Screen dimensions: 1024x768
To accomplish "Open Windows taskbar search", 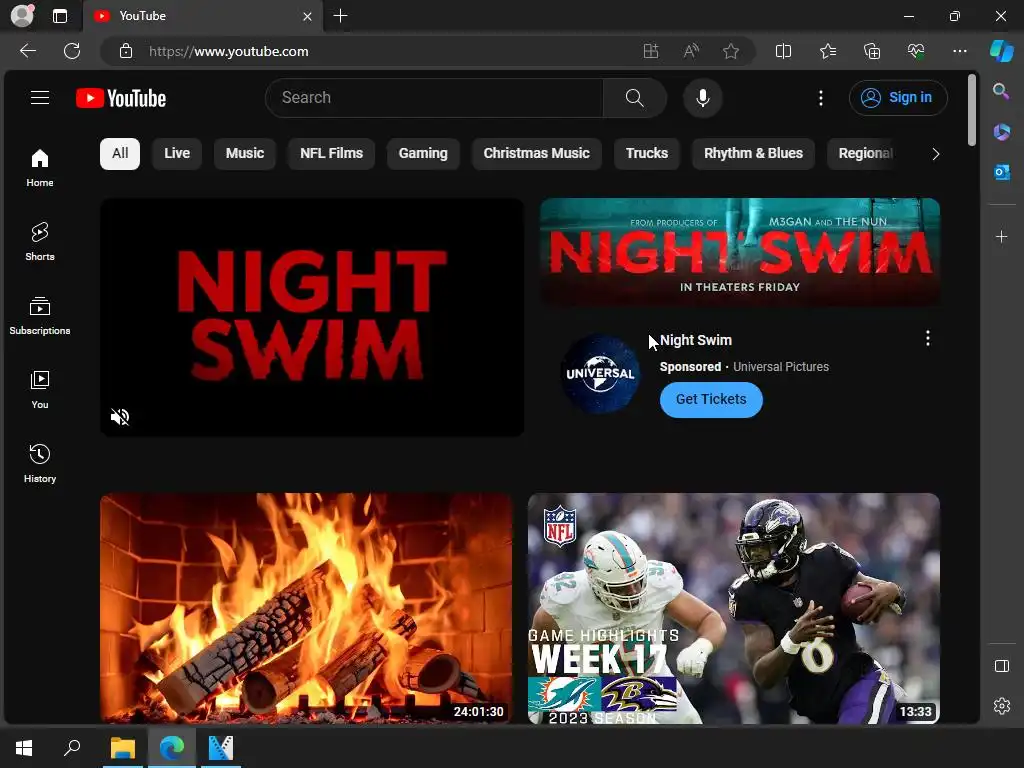I will coord(72,748).
